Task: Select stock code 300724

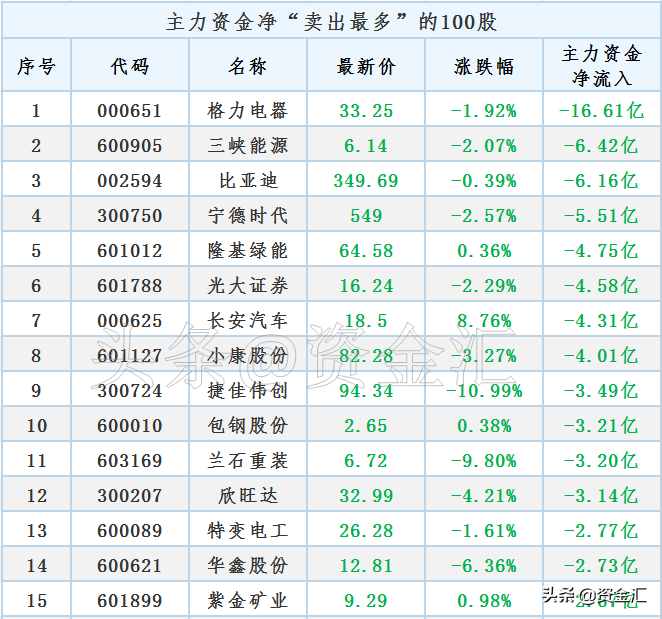Action: pyautogui.click(x=130, y=391)
